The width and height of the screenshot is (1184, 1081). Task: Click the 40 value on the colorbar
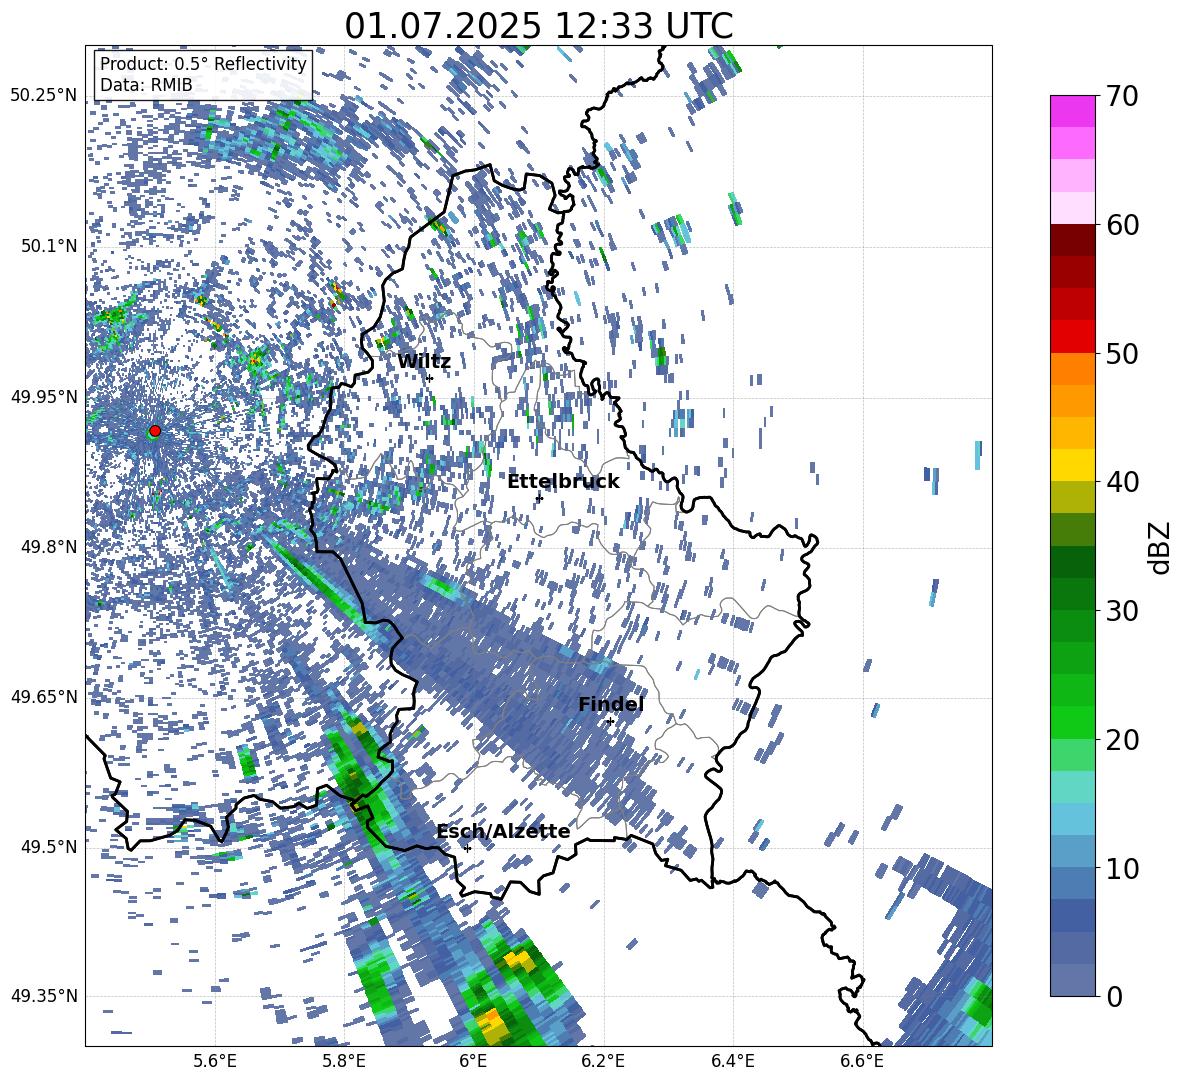coord(1122,482)
